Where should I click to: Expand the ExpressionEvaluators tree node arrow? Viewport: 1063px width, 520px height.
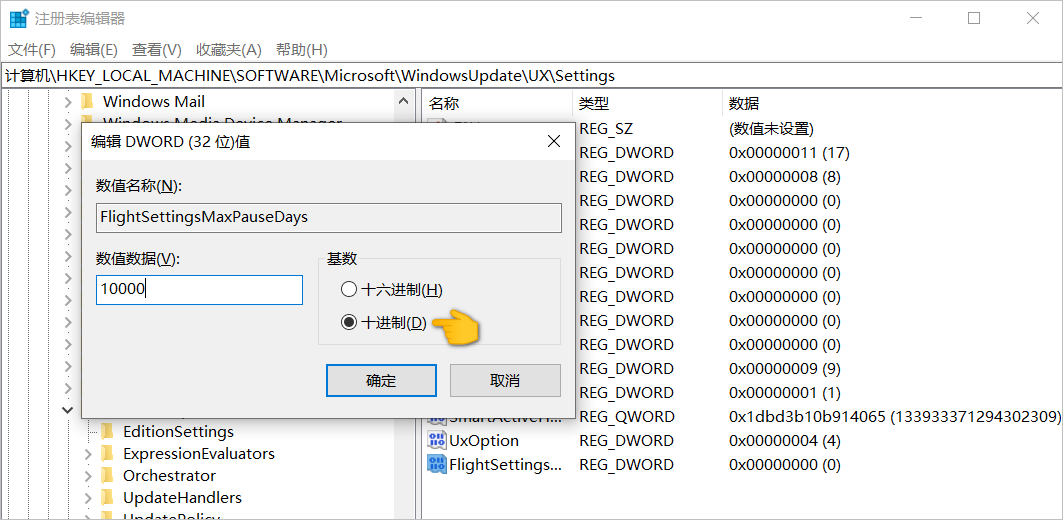[x=88, y=454]
